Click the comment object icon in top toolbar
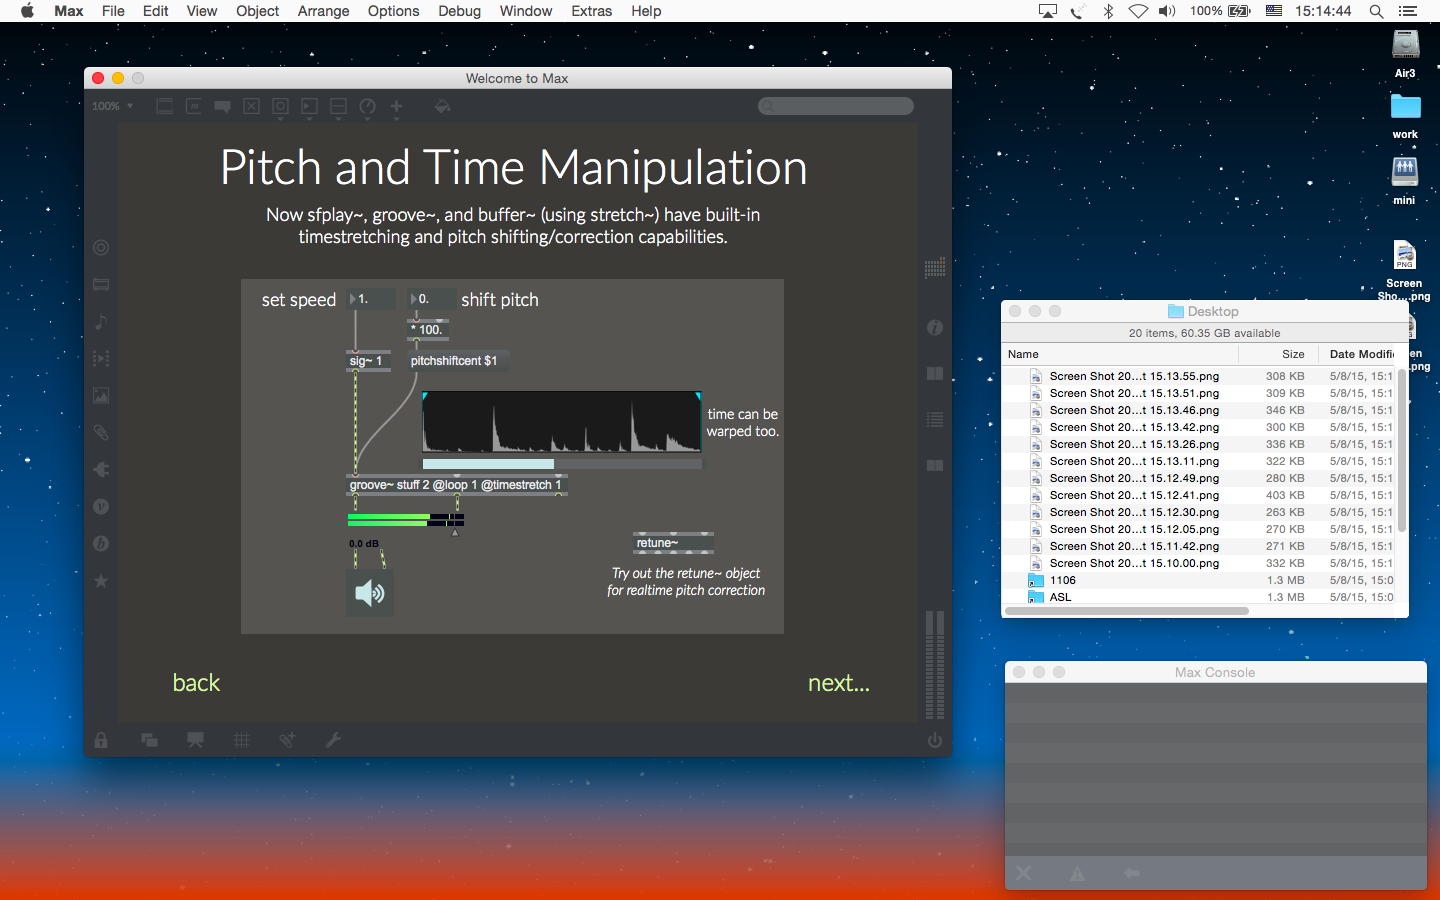This screenshot has height=900, width=1440. pos(222,106)
